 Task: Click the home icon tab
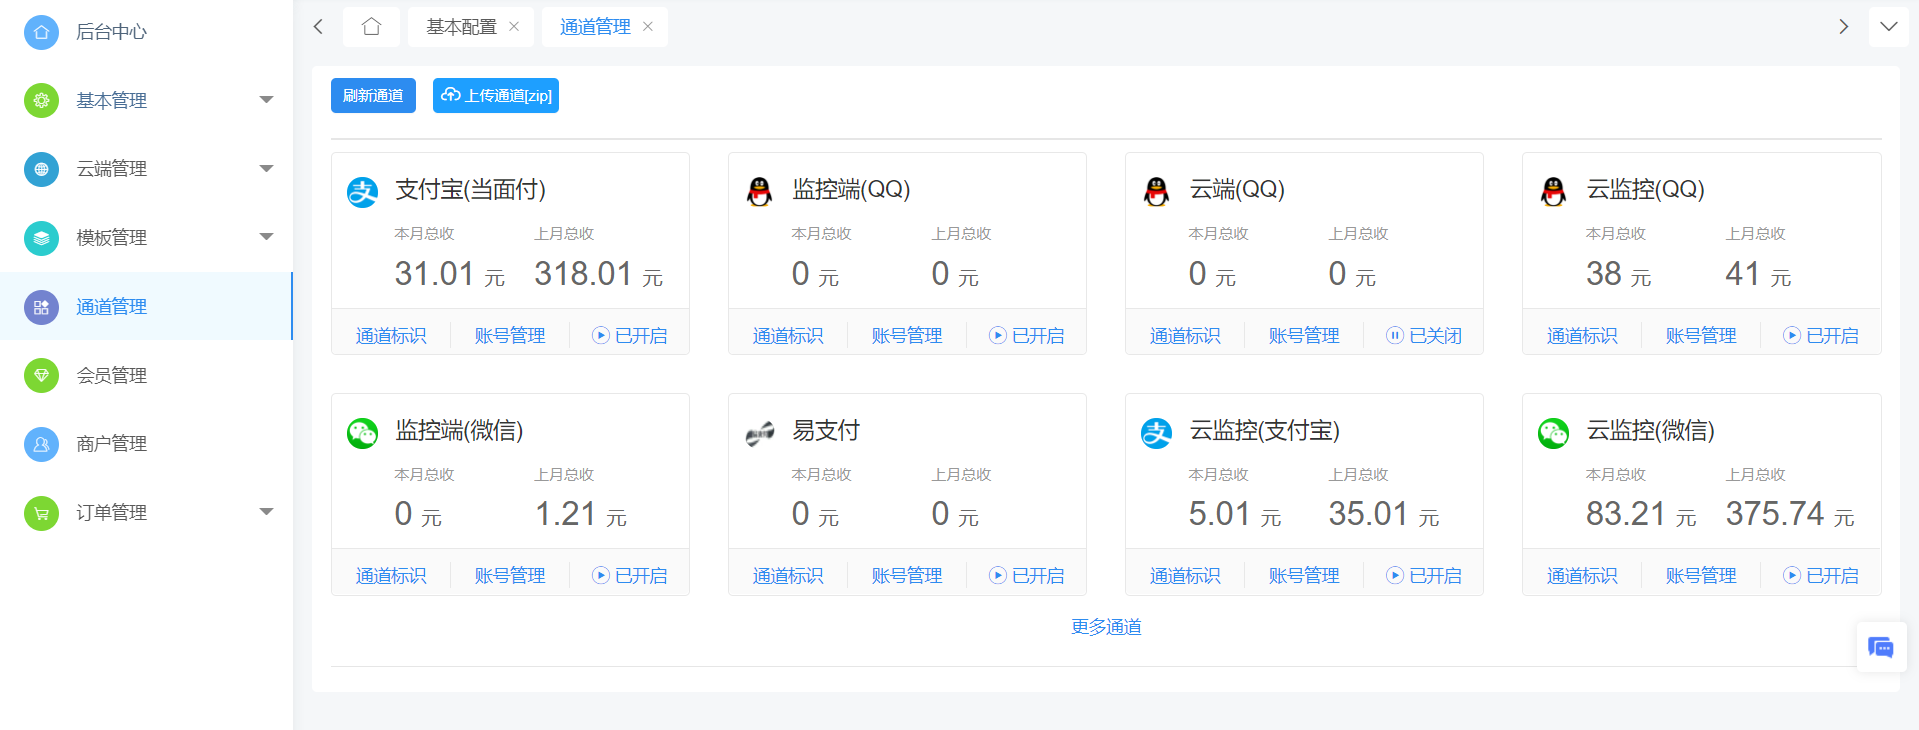click(371, 27)
